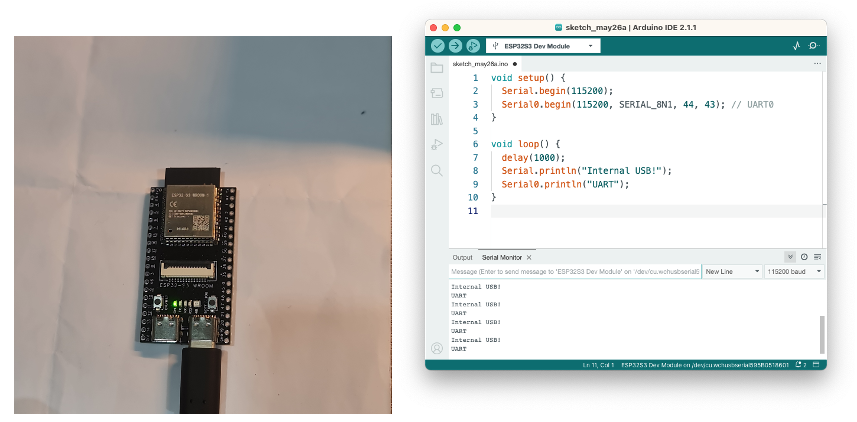The image size is (857, 422).
Task: Open the Library Manager in the sidebar
Action: click(437, 119)
